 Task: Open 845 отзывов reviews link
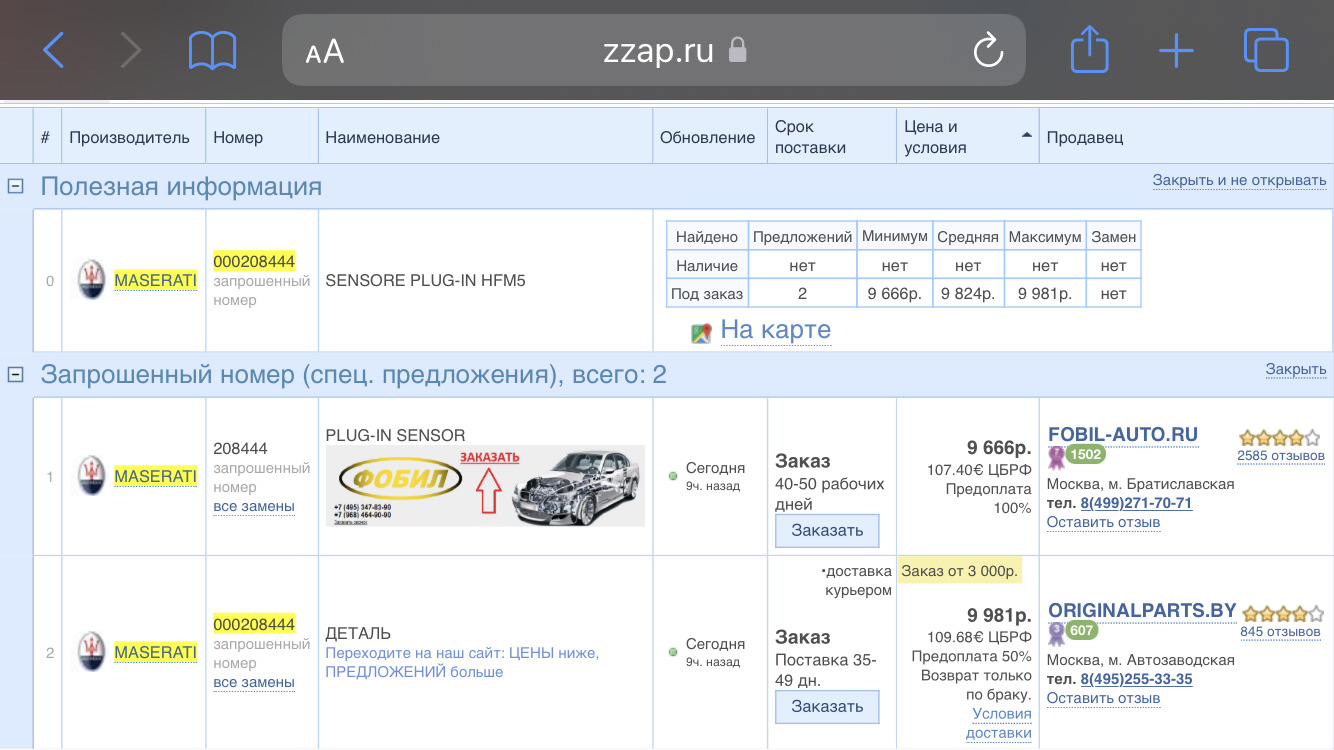[1280, 631]
